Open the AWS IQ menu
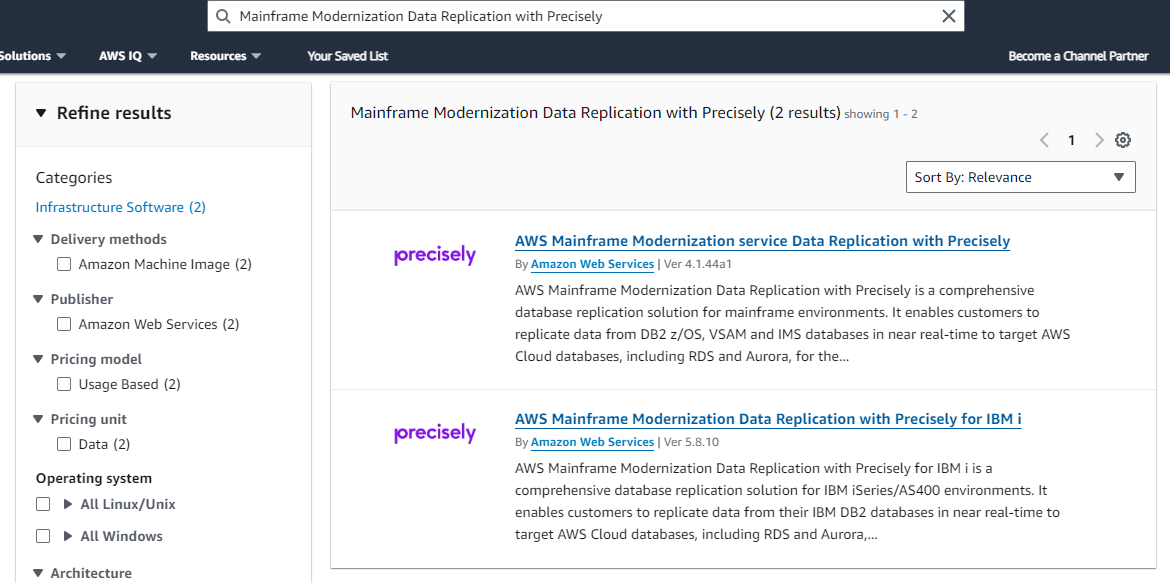The height and width of the screenshot is (583, 1170). coord(127,56)
